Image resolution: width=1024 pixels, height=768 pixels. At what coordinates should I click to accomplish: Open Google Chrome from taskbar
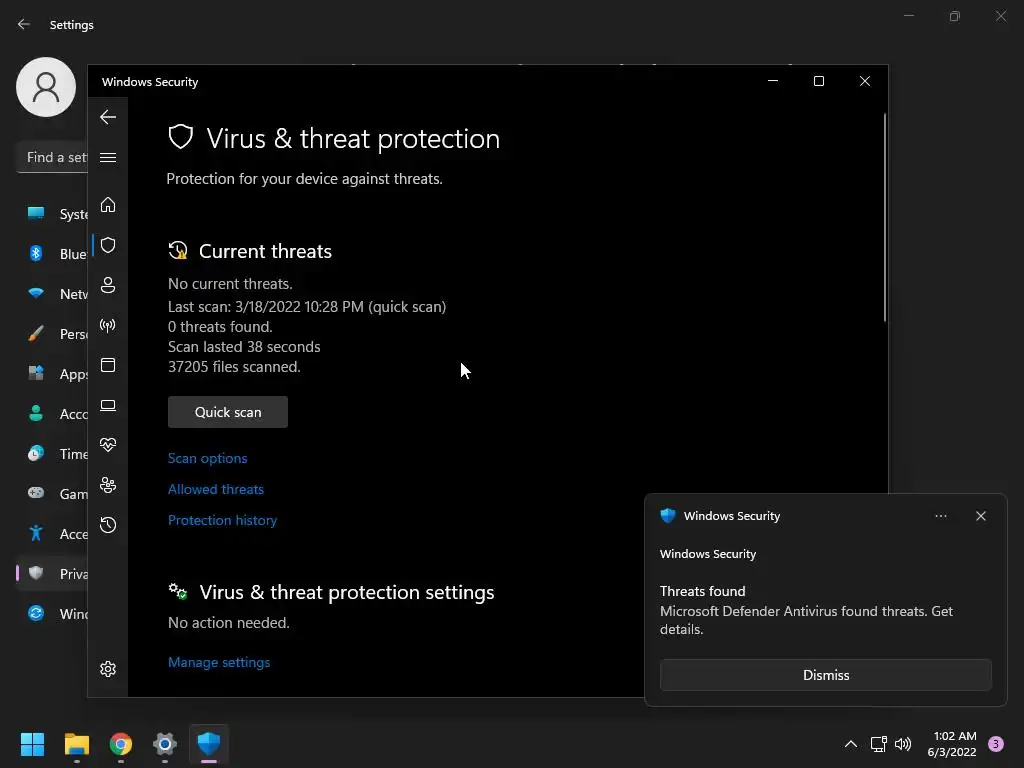(x=121, y=744)
